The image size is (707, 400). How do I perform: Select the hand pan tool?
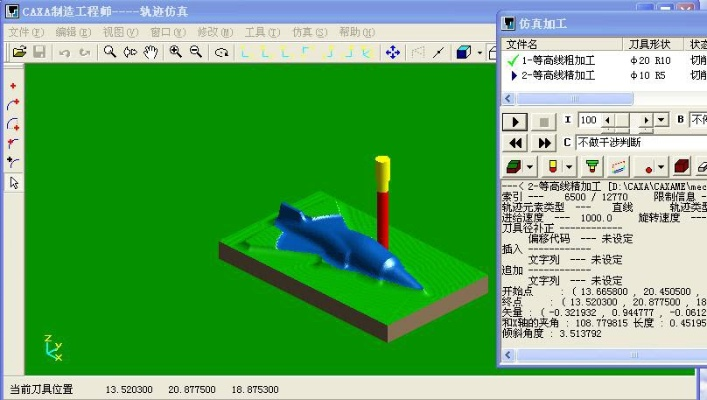point(151,52)
